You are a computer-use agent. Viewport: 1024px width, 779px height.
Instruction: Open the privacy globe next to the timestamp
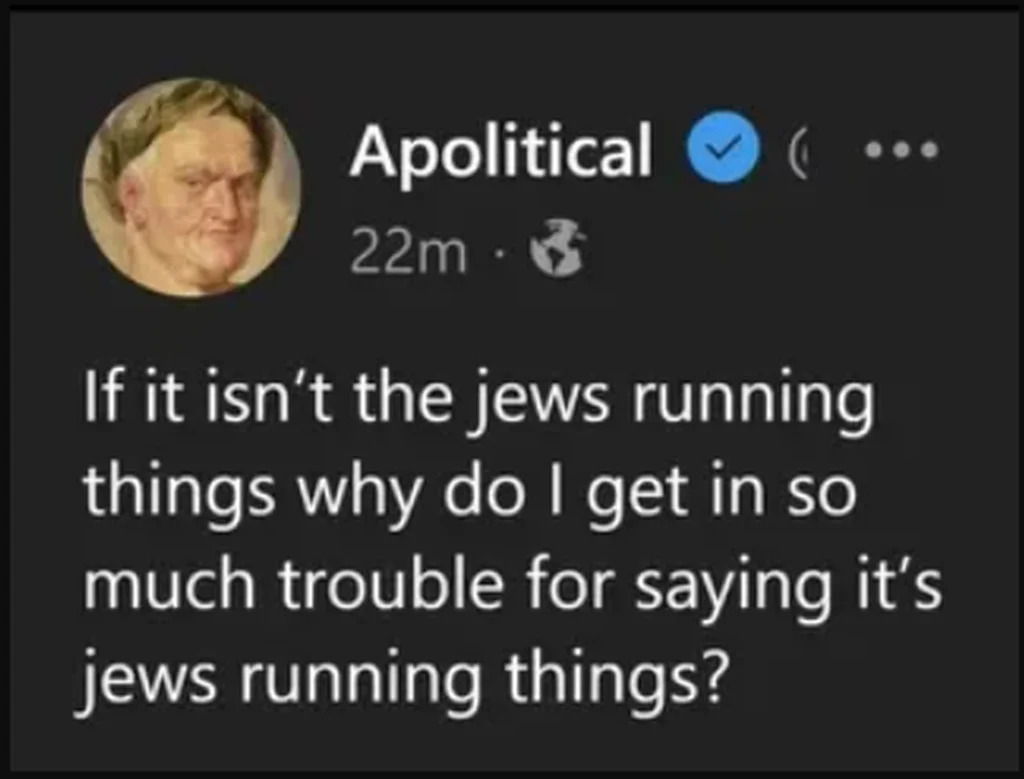pos(559,254)
